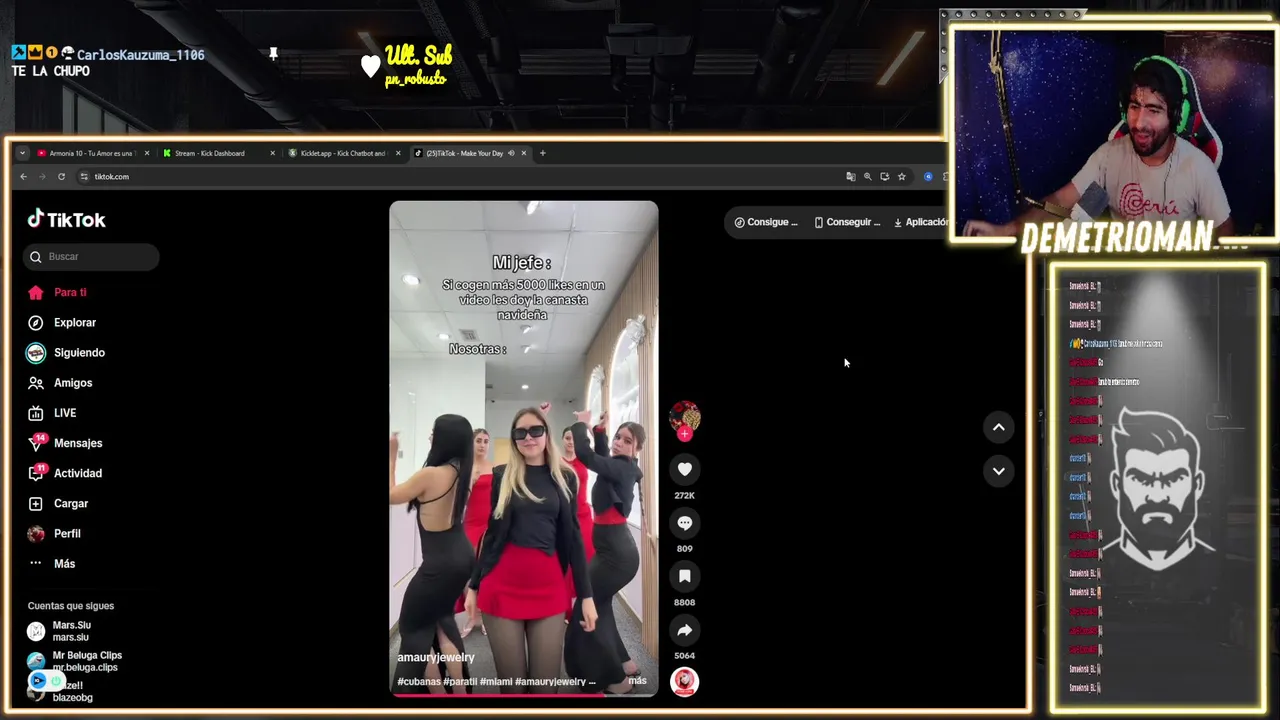The width and height of the screenshot is (1280, 720).
Task: Focus the Buscar search field
Action: [x=91, y=256]
